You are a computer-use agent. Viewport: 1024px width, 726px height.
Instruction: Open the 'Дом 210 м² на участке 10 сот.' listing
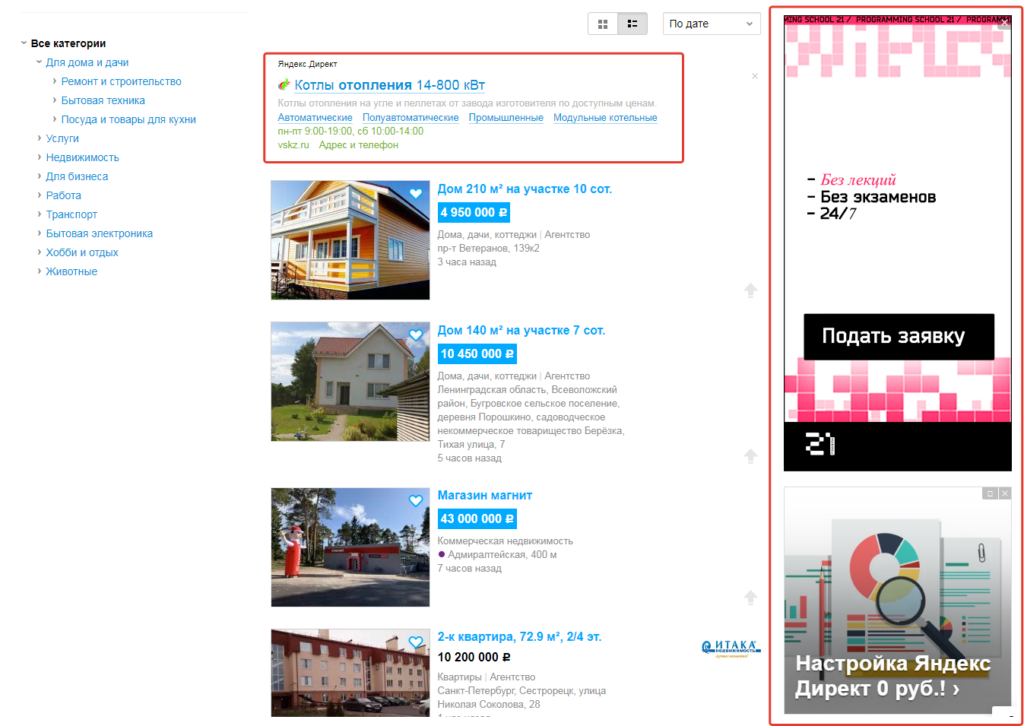point(524,189)
